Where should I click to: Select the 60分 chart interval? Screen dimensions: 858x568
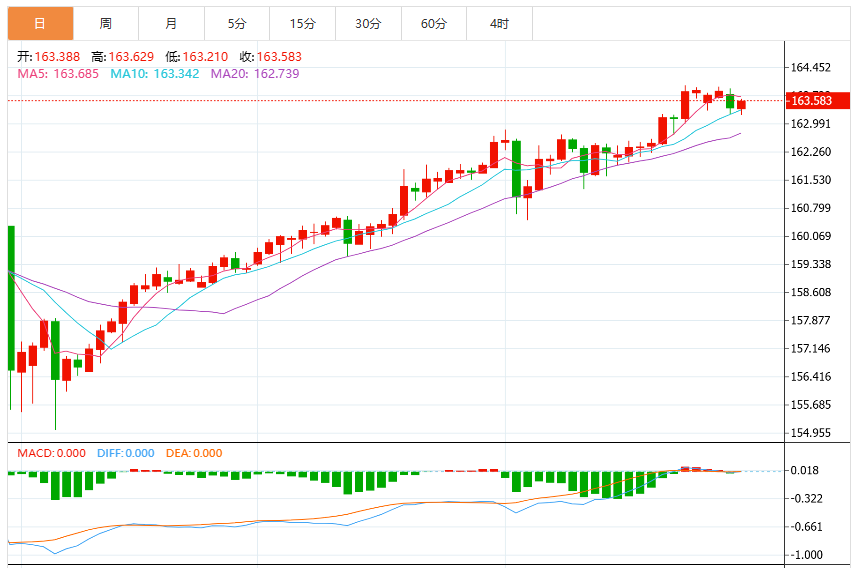tap(434, 24)
